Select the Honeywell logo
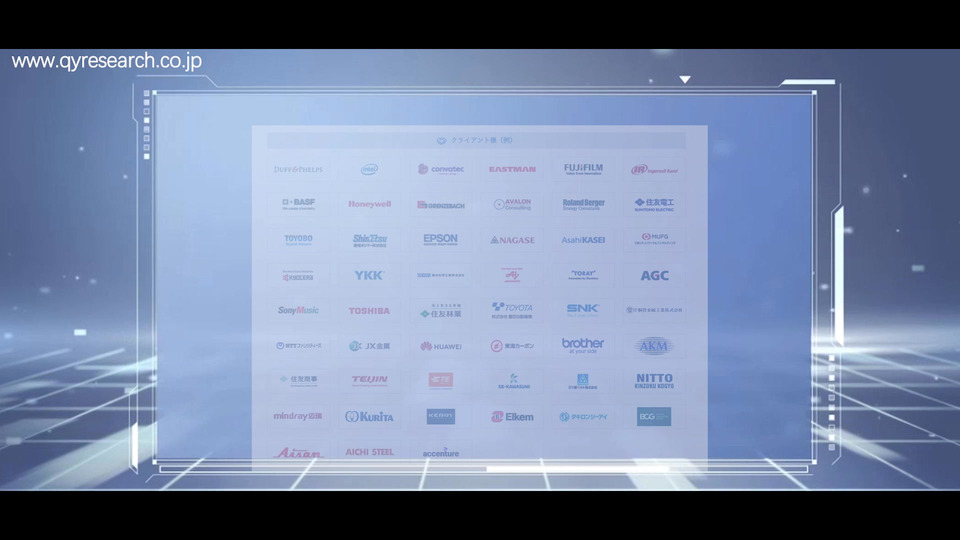This screenshot has width=960, height=540. pyautogui.click(x=369, y=204)
